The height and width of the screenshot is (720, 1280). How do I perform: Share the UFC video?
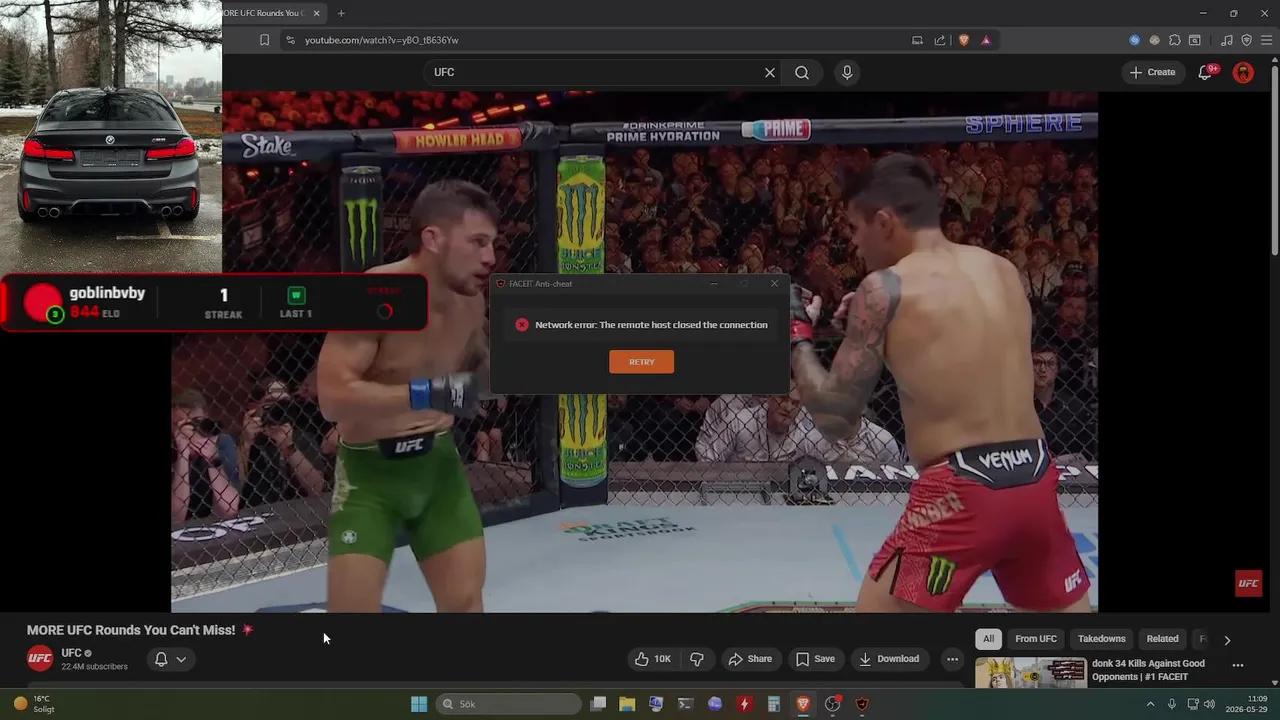point(750,659)
